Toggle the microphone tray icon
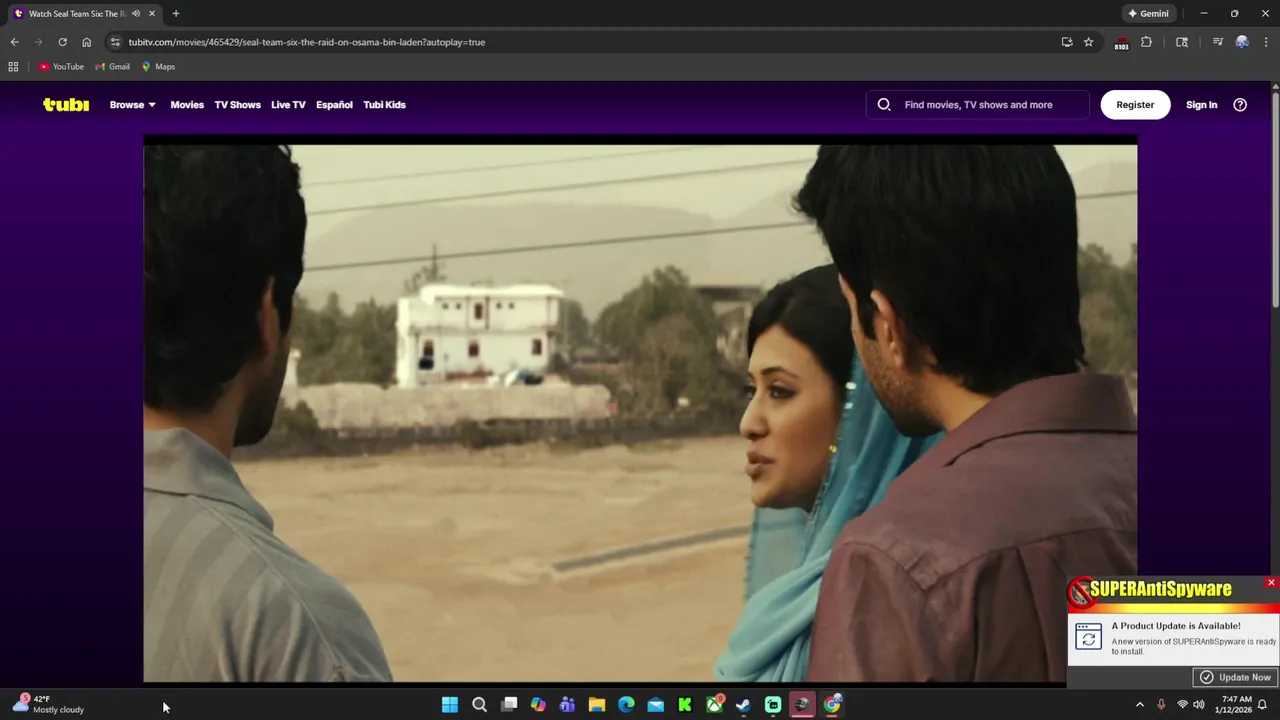 pos(1161,705)
